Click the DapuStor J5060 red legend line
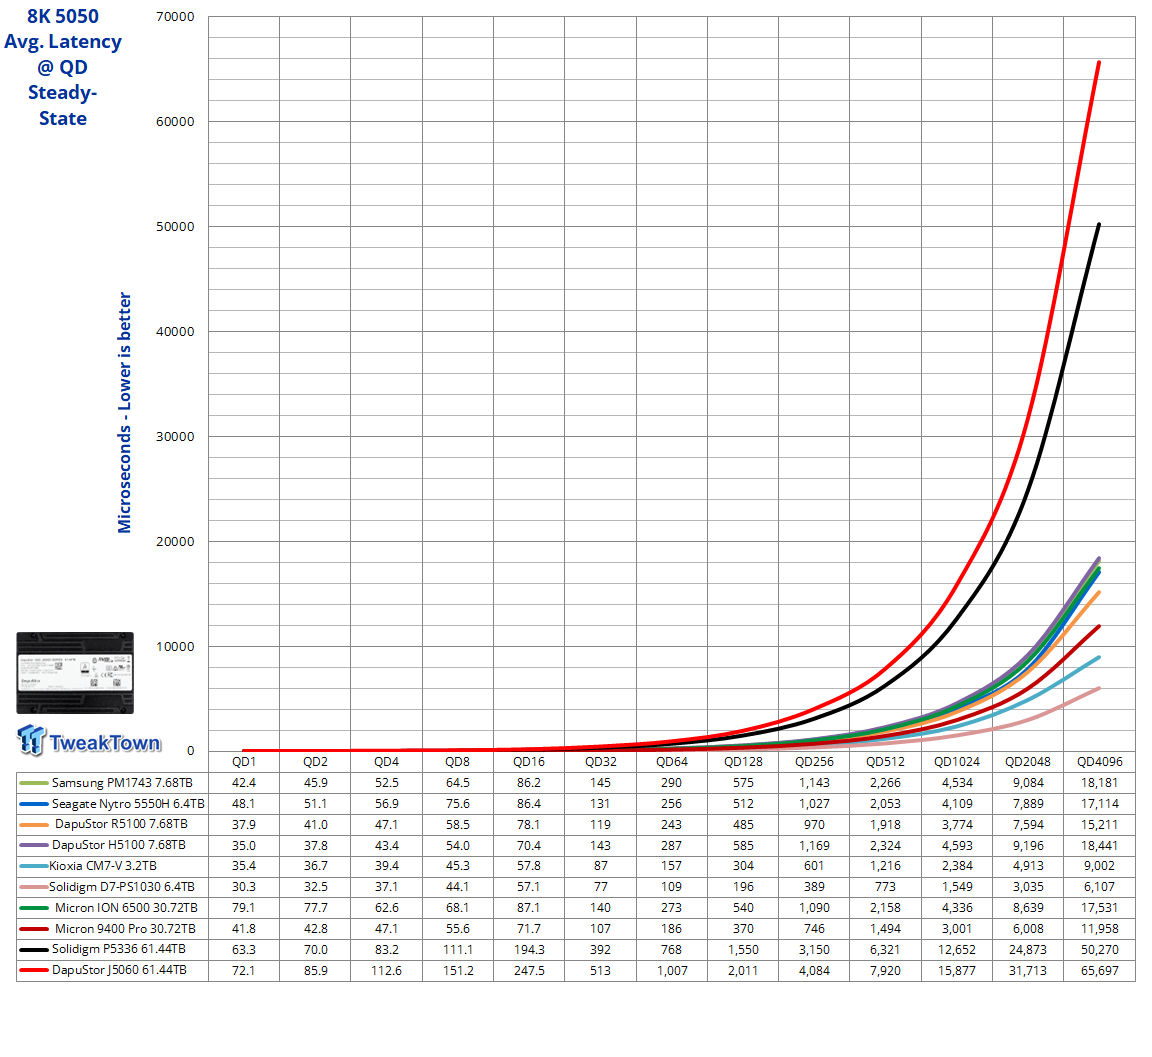1152x1057 pixels. tap(34, 970)
